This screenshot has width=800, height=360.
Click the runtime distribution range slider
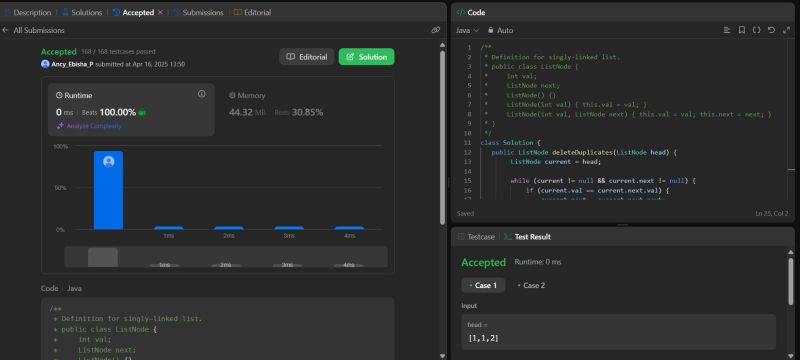[x=226, y=257]
